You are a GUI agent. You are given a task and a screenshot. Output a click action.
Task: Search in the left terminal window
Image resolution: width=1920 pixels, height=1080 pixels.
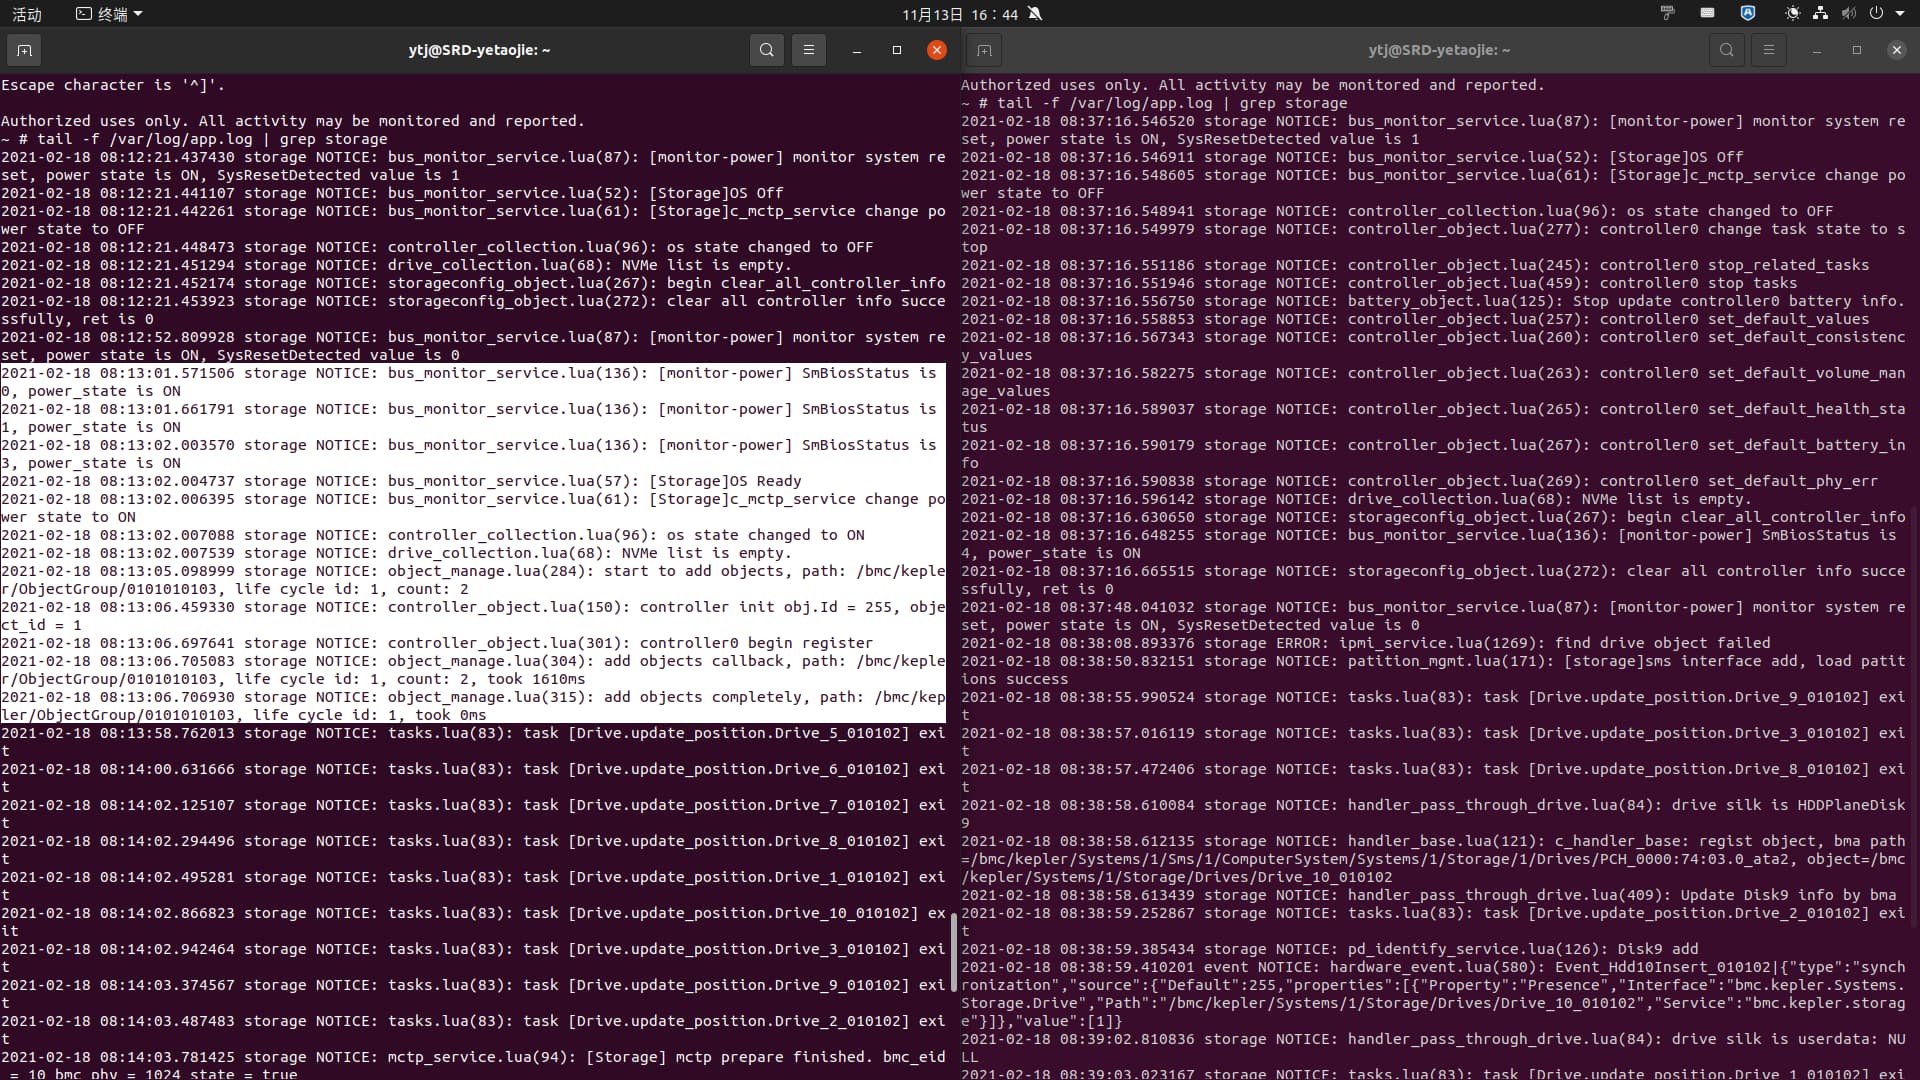click(766, 50)
